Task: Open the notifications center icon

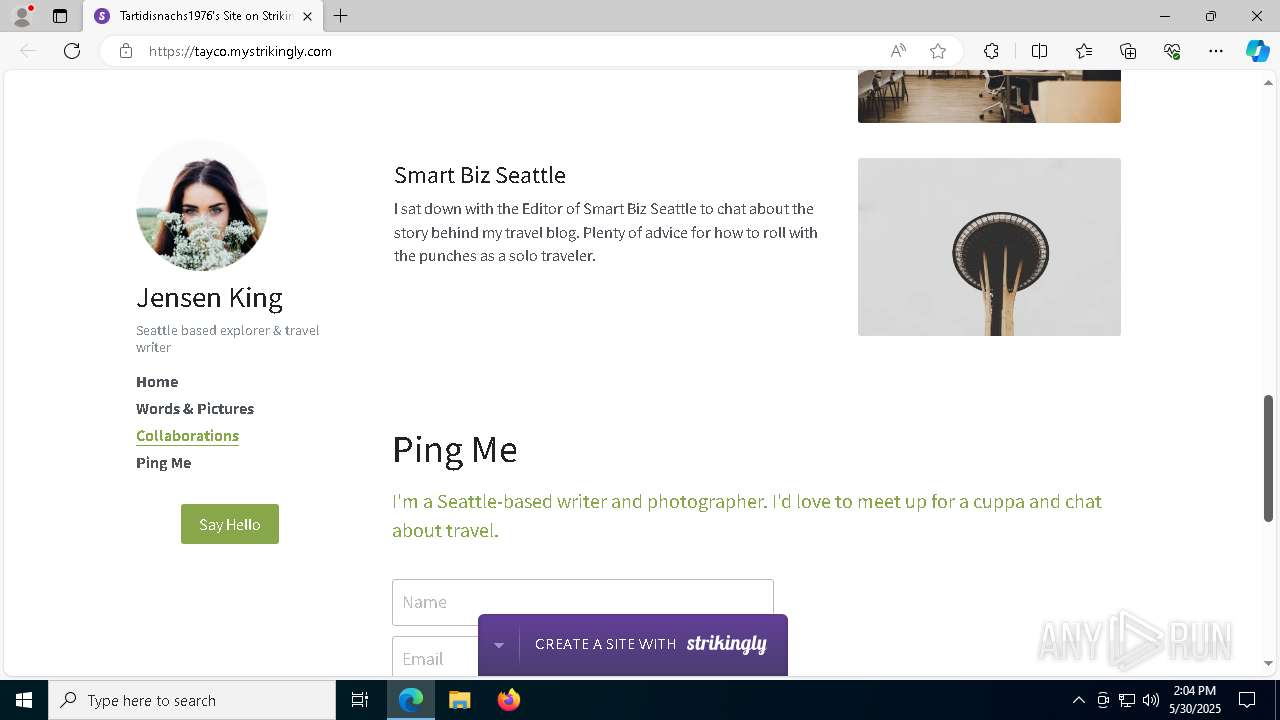Action: (1247, 700)
